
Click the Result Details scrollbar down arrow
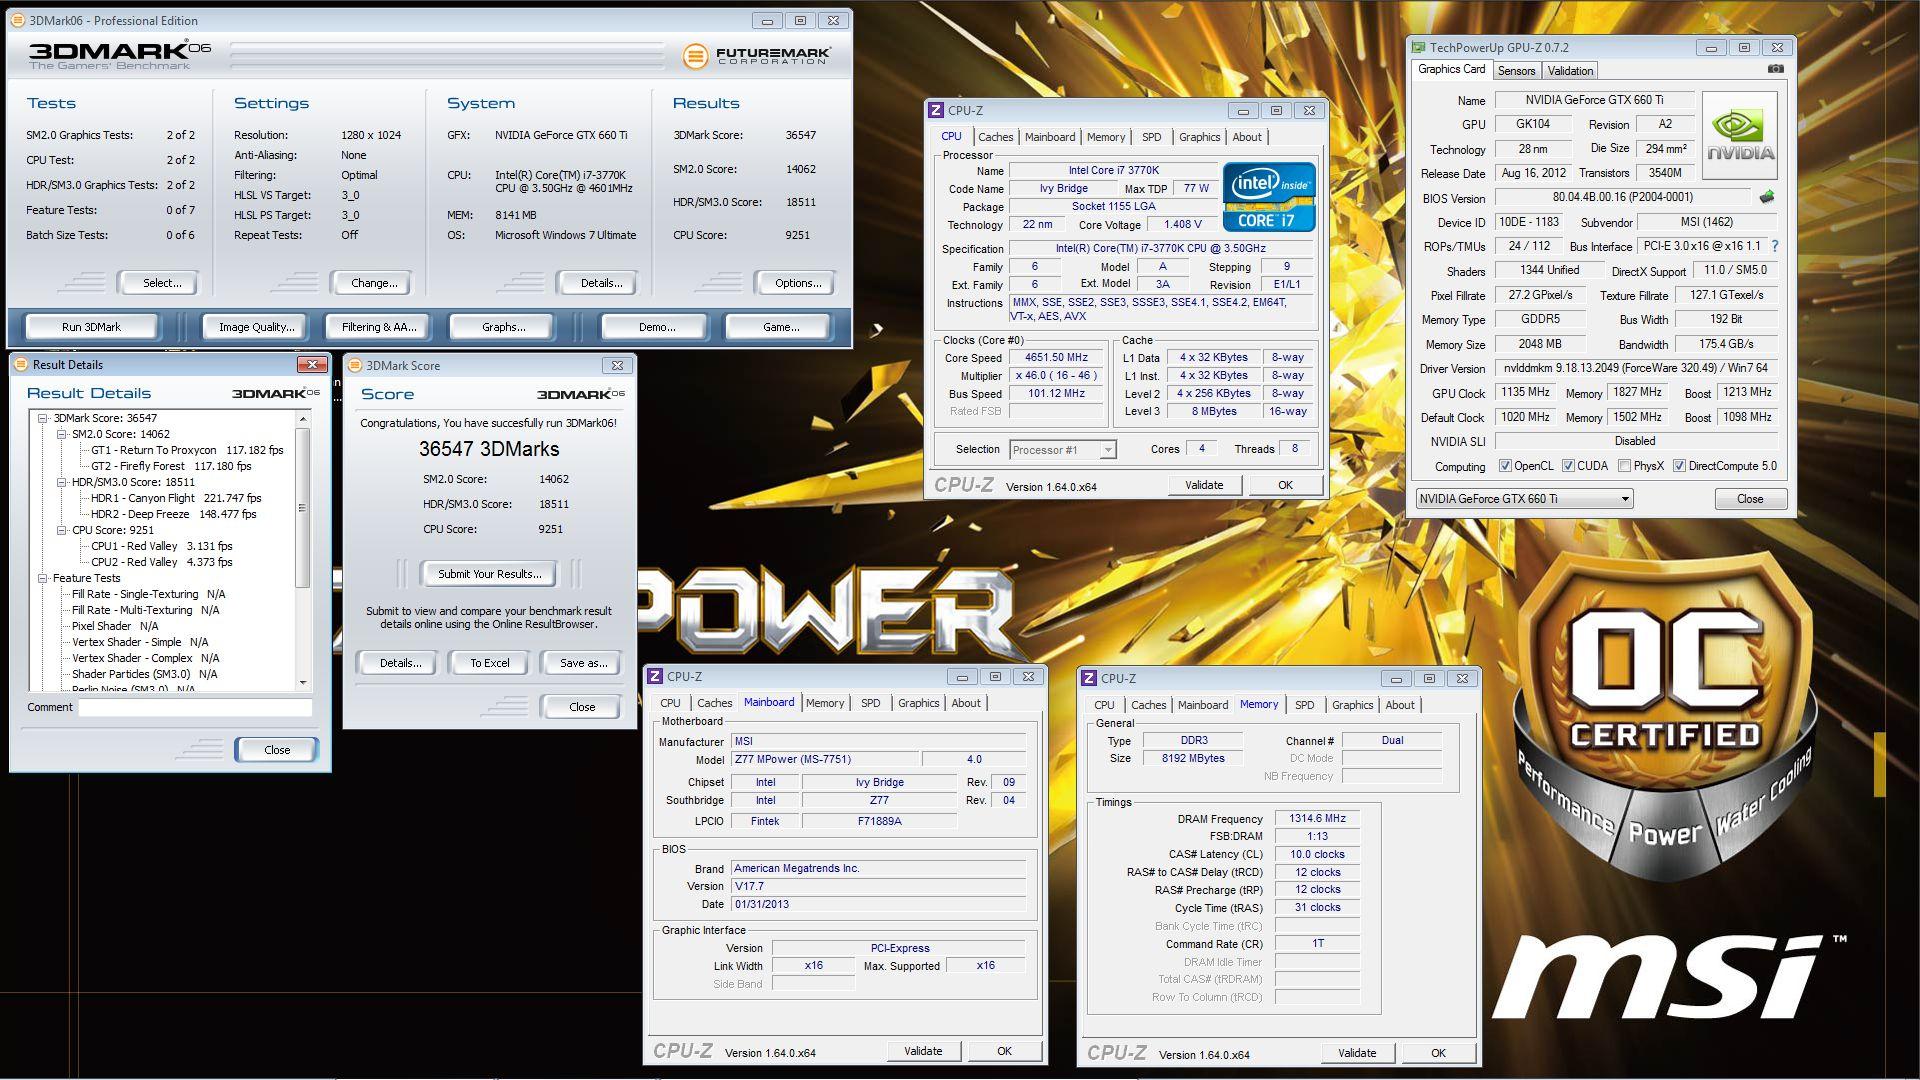(x=303, y=682)
